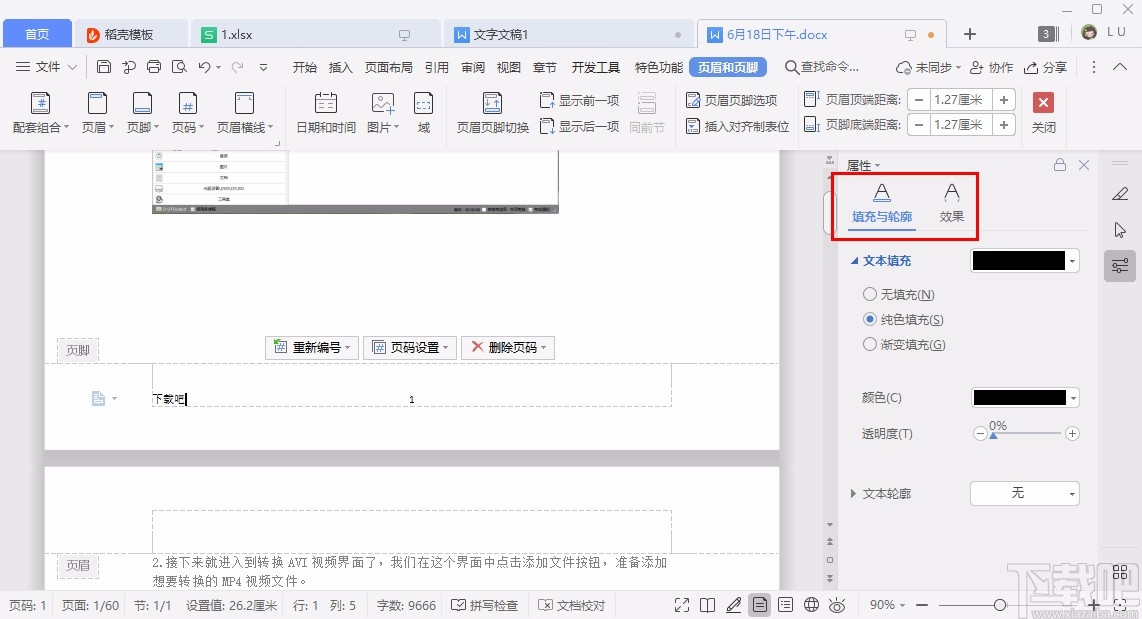
Task: Insert date and time into the header
Action: pyautogui.click(x=325, y=112)
